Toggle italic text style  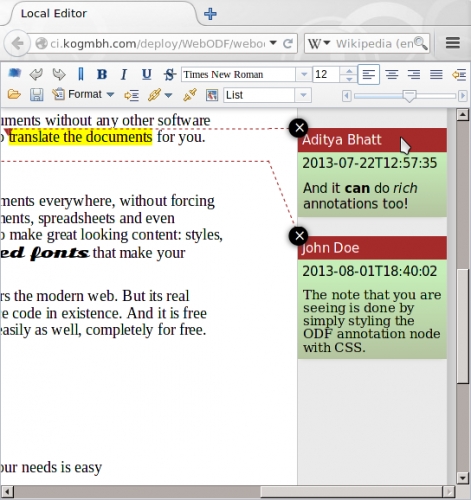click(x=124, y=74)
